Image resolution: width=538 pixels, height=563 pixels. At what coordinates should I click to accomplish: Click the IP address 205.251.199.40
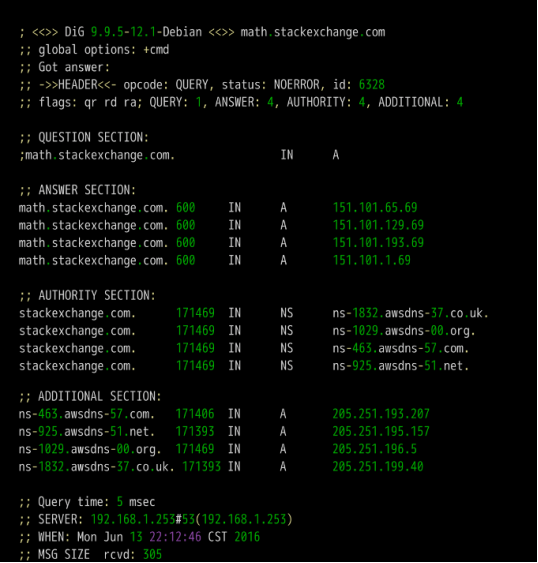[378, 467]
